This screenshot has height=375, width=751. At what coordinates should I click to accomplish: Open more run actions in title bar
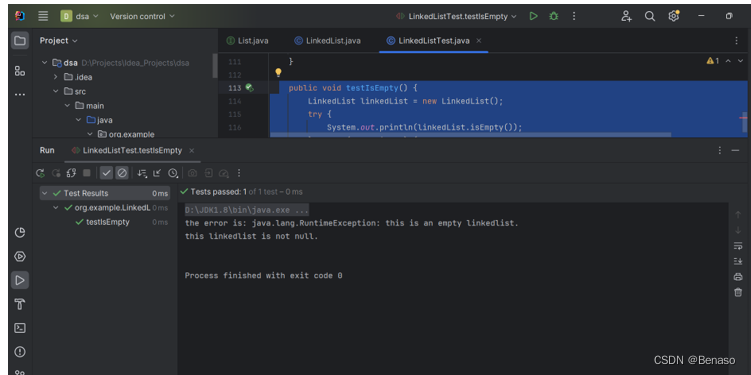click(574, 16)
